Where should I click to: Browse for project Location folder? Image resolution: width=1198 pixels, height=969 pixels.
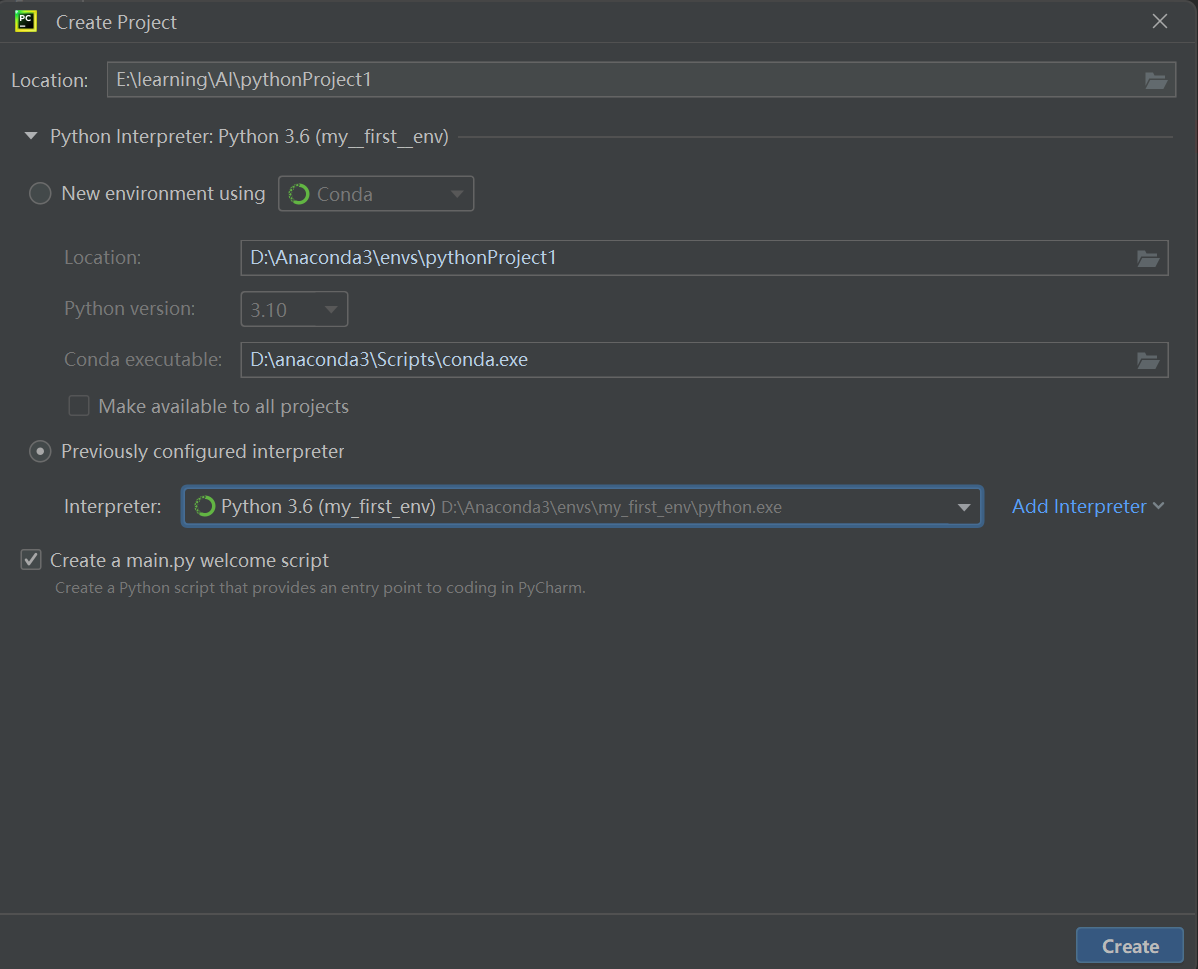click(1156, 80)
